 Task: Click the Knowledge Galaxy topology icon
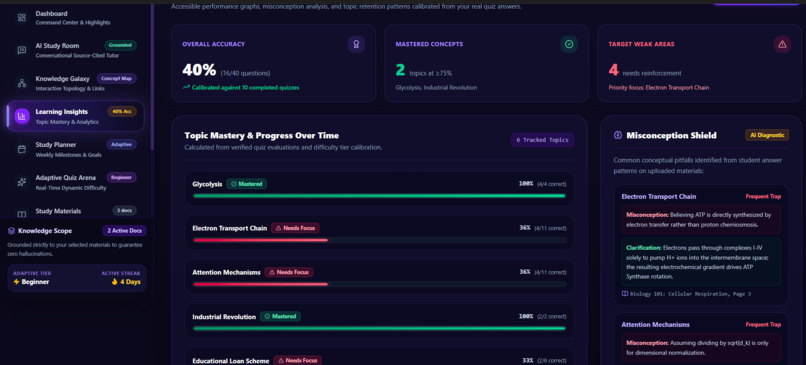coord(22,83)
